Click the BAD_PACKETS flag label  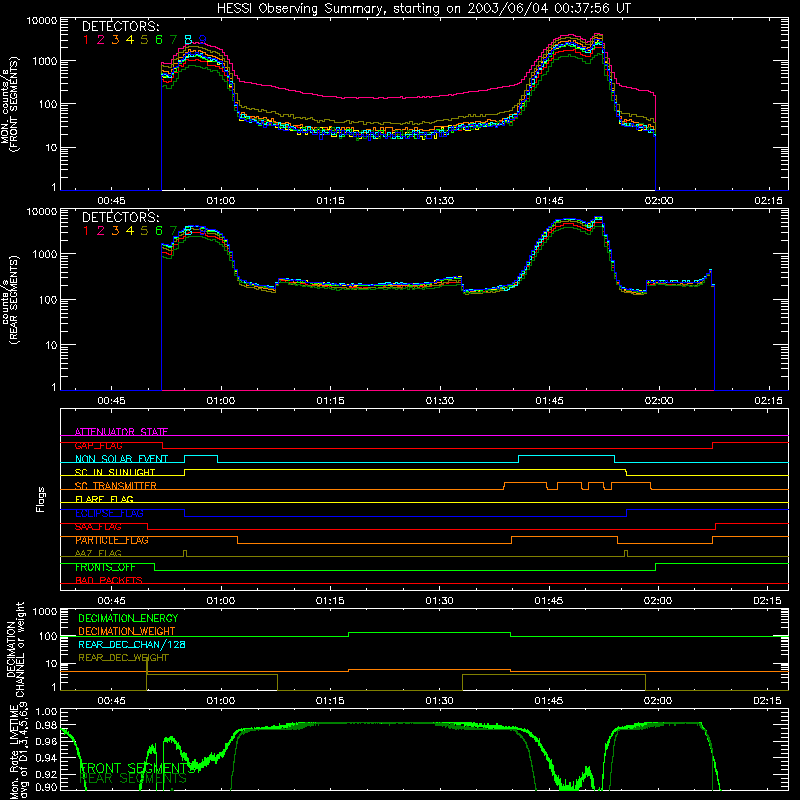[109, 580]
